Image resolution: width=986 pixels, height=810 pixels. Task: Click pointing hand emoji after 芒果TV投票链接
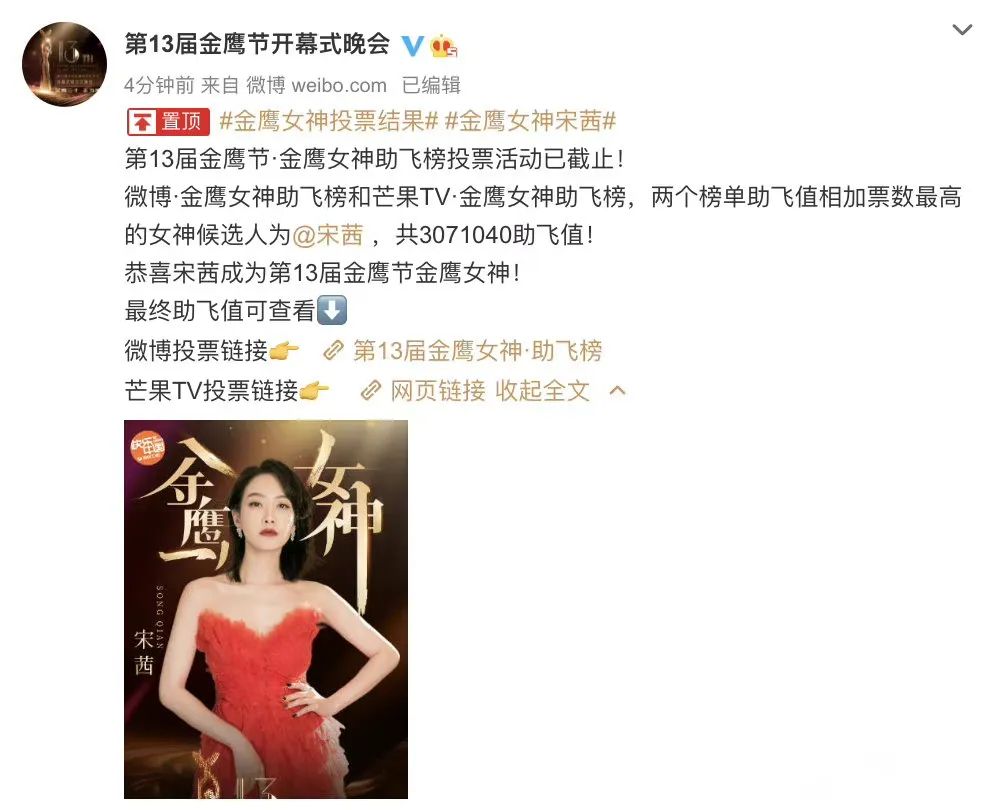pyautogui.click(x=314, y=391)
